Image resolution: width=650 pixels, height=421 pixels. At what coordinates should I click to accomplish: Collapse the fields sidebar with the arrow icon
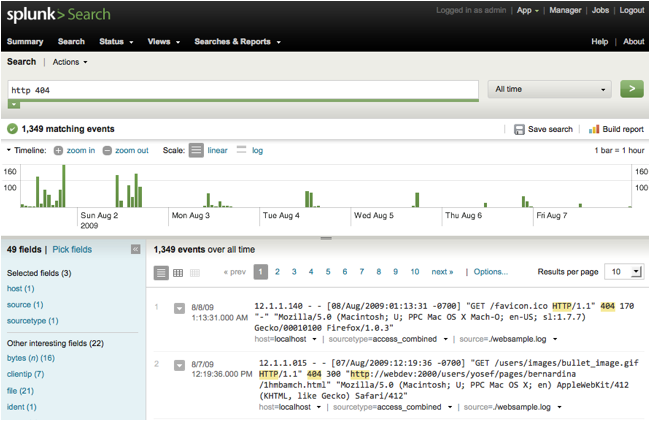click(136, 249)
